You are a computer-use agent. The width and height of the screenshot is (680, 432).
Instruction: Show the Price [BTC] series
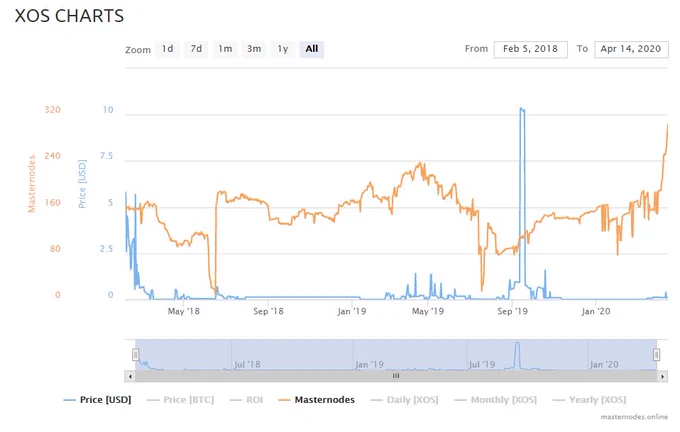pos(180,399)
